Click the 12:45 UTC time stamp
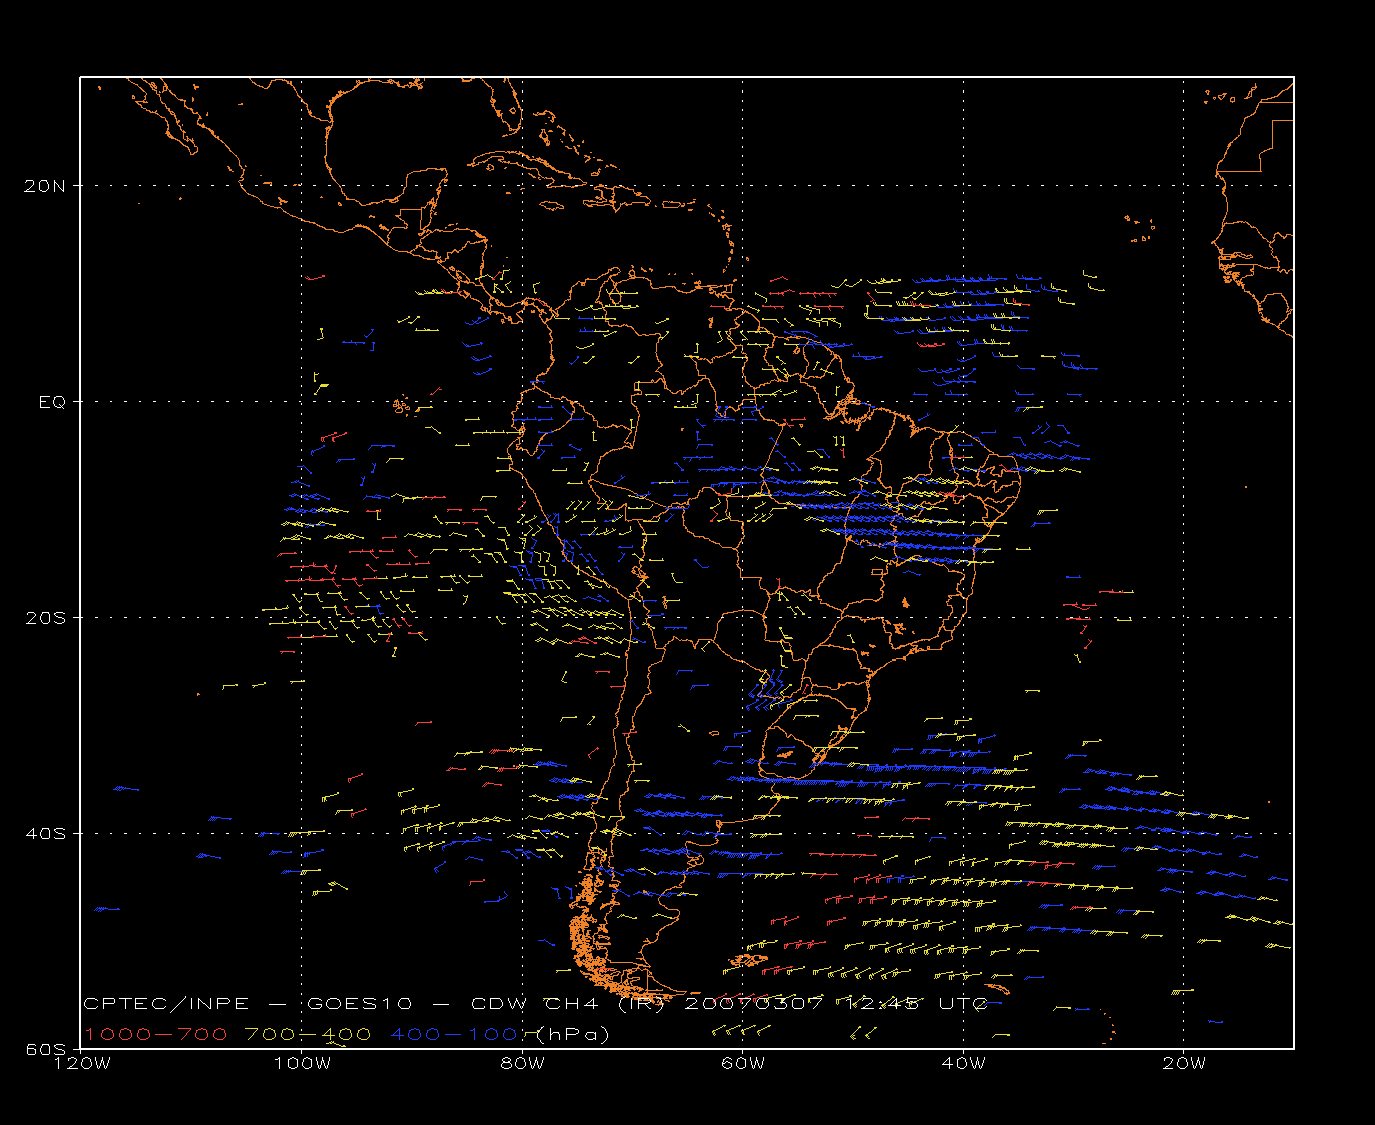 [917, 1004]
